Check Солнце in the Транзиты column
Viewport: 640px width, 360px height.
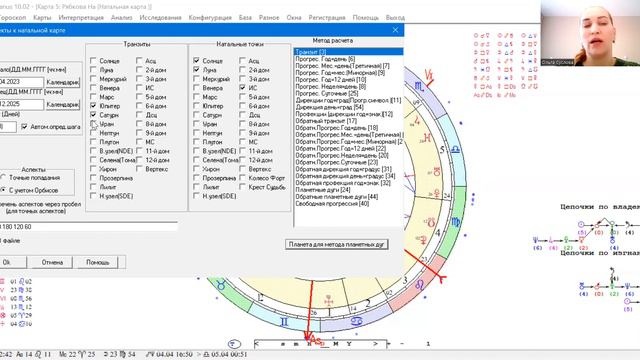click(x=93, y=61)
